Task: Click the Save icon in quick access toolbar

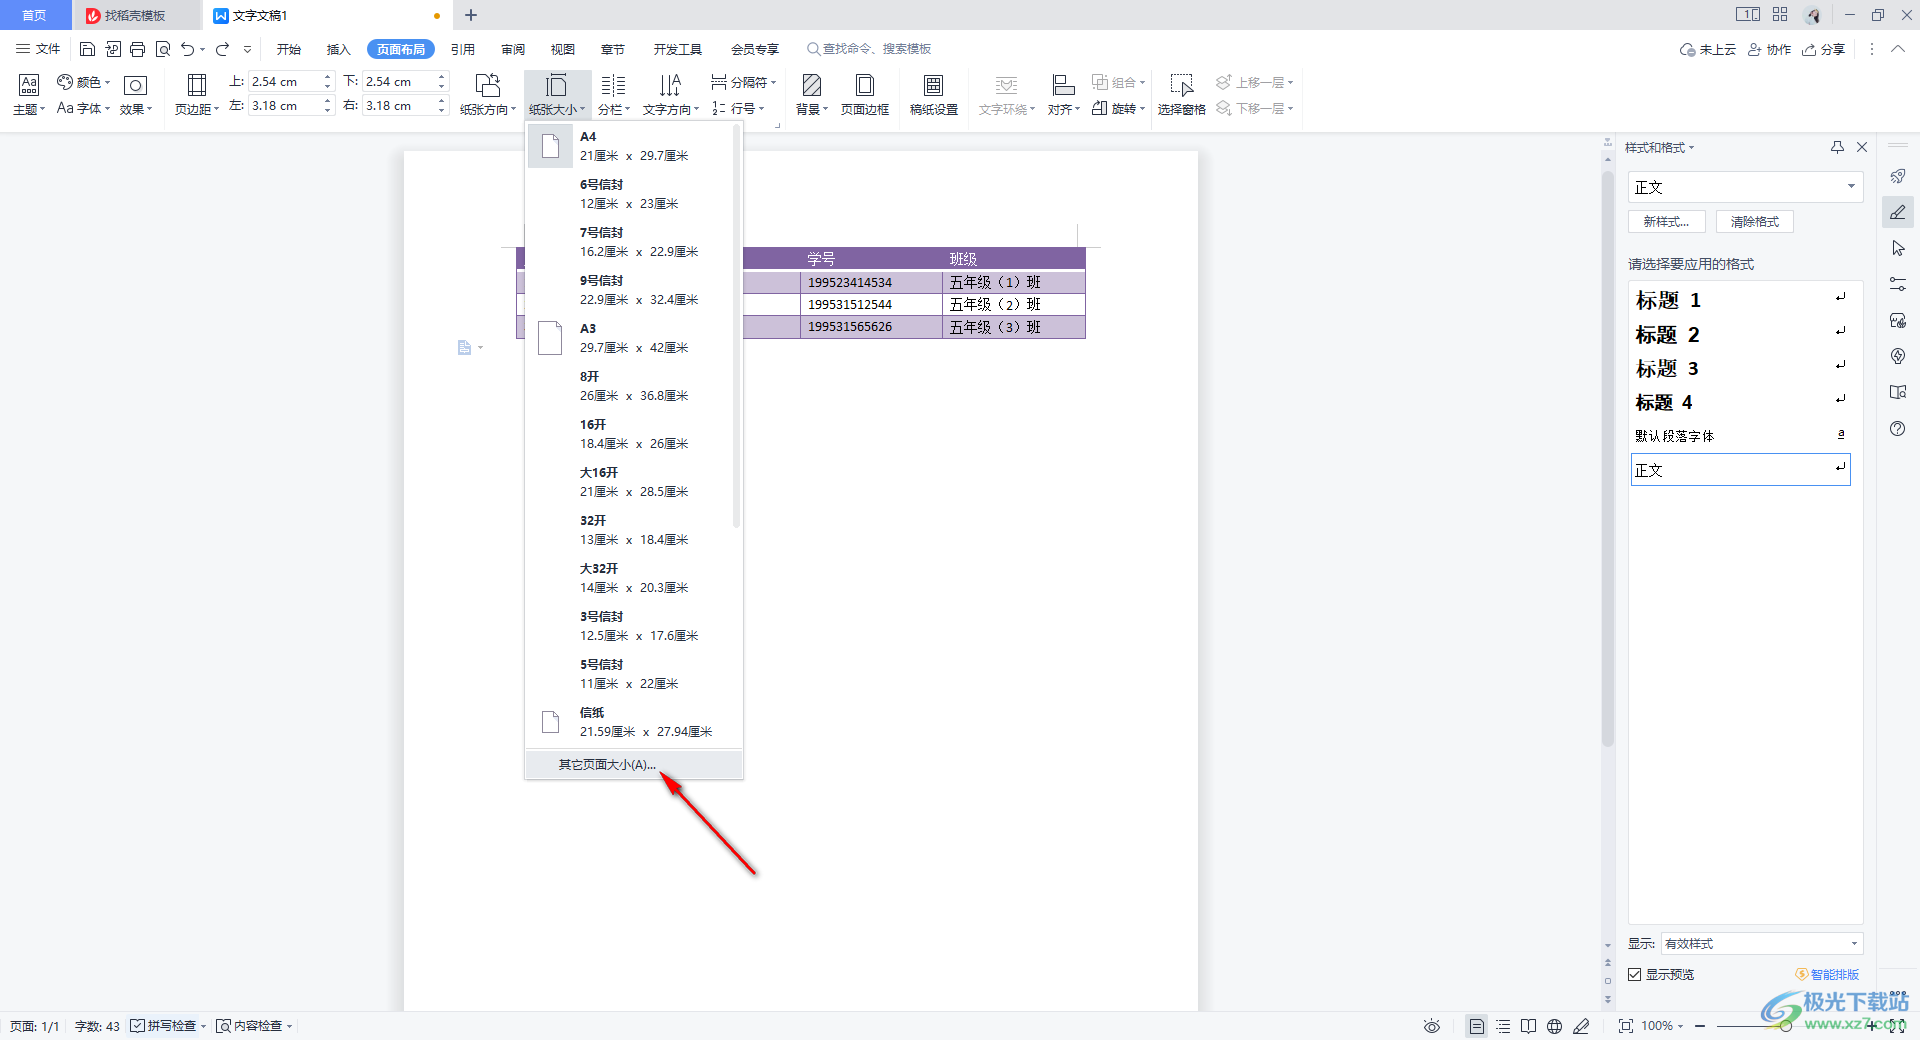Action: pyautogui.click(x=87, y=49)
